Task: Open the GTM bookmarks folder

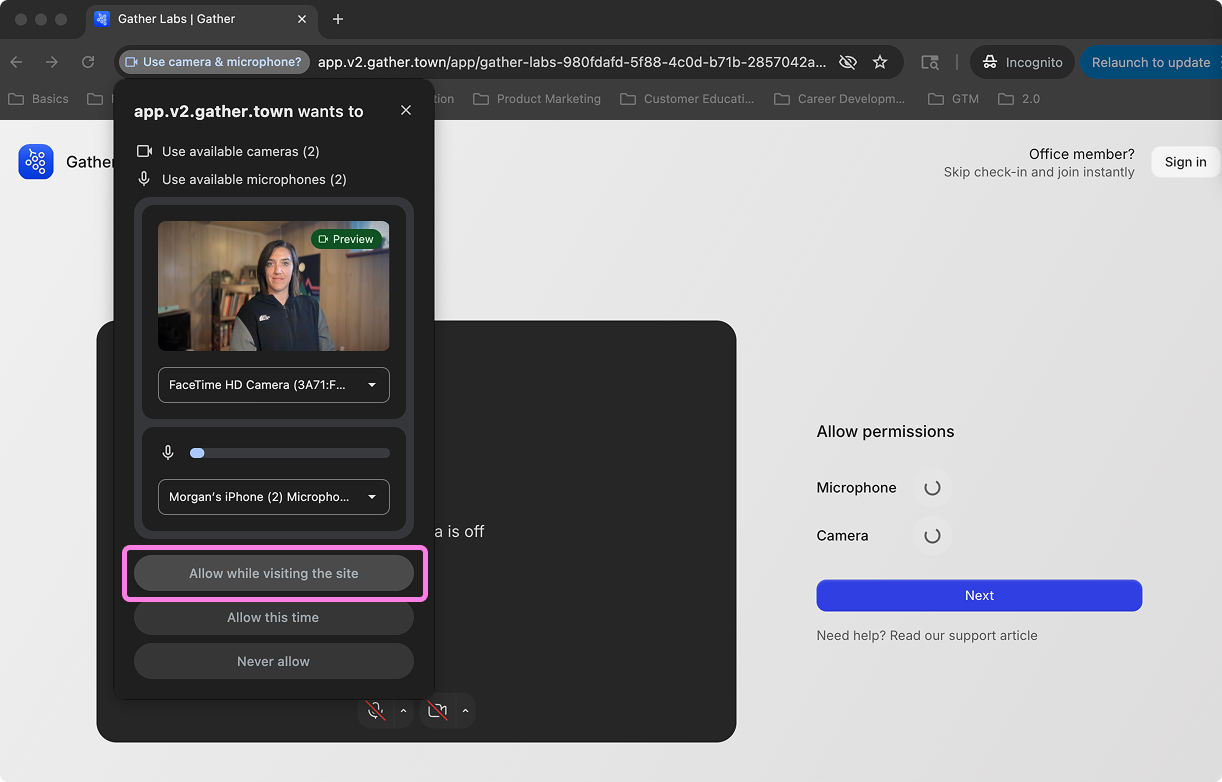Action: (x=954, y=99)
